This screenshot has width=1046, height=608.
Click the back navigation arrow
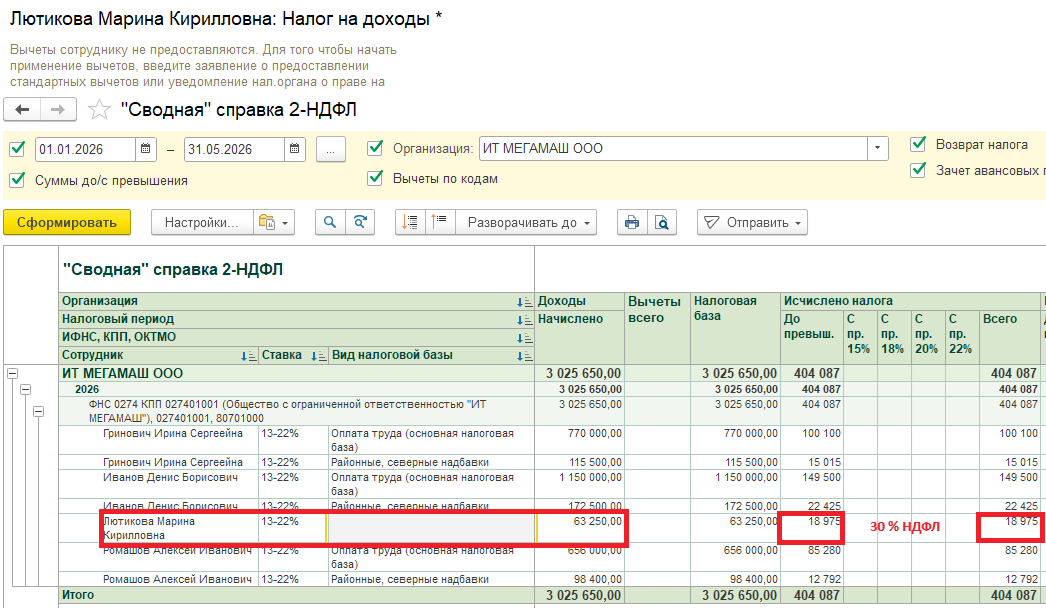22,110
